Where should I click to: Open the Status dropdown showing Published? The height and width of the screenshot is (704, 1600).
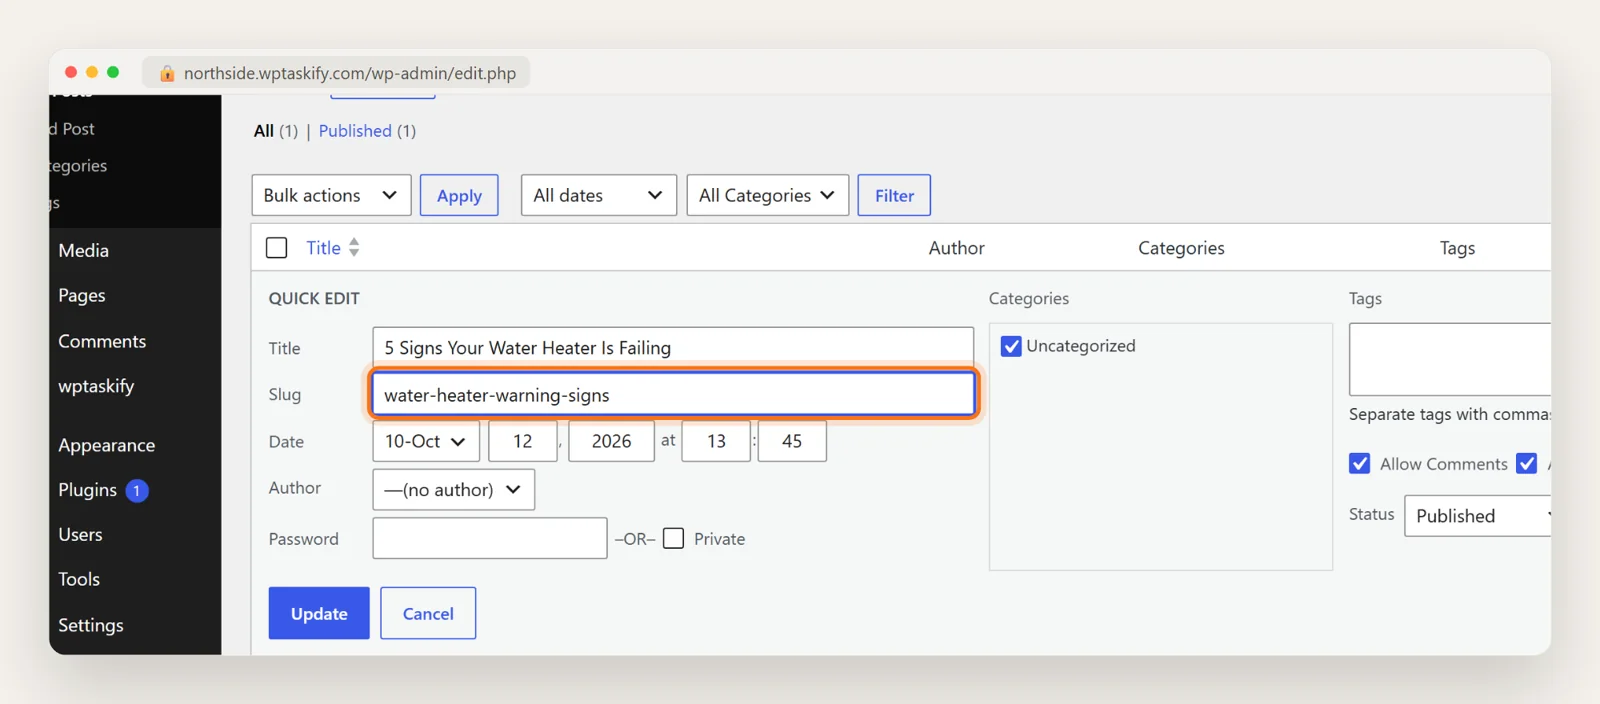pos(1478,516)
